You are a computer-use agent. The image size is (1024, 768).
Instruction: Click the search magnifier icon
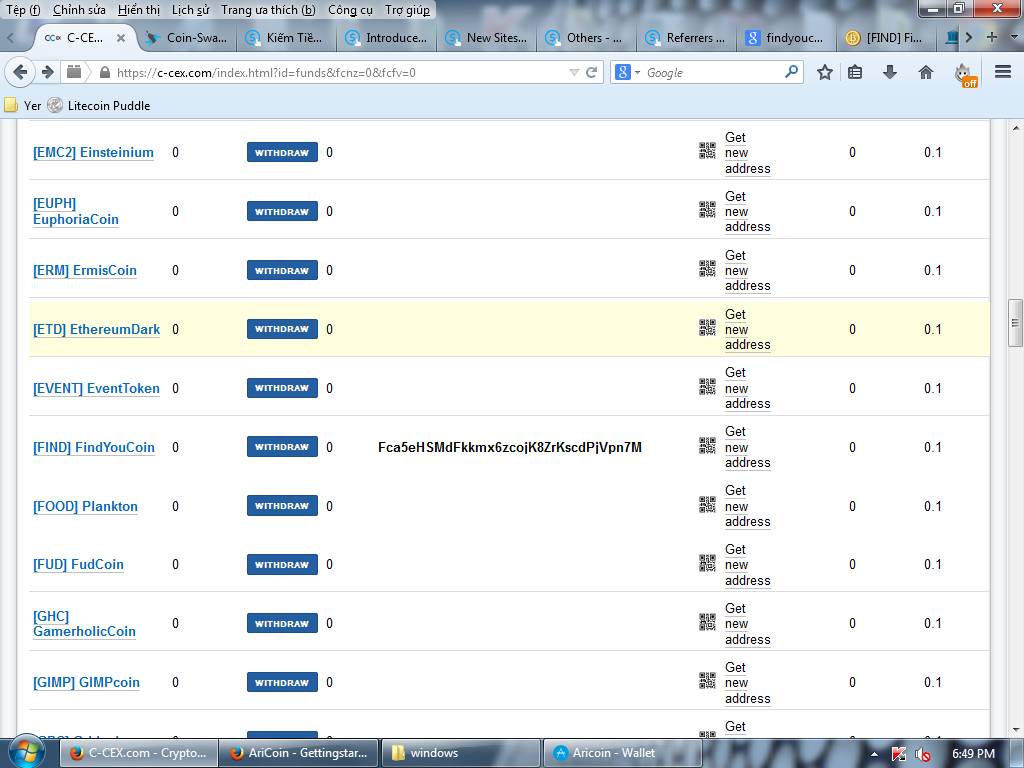pyautogui.click(x=791, y=72)
